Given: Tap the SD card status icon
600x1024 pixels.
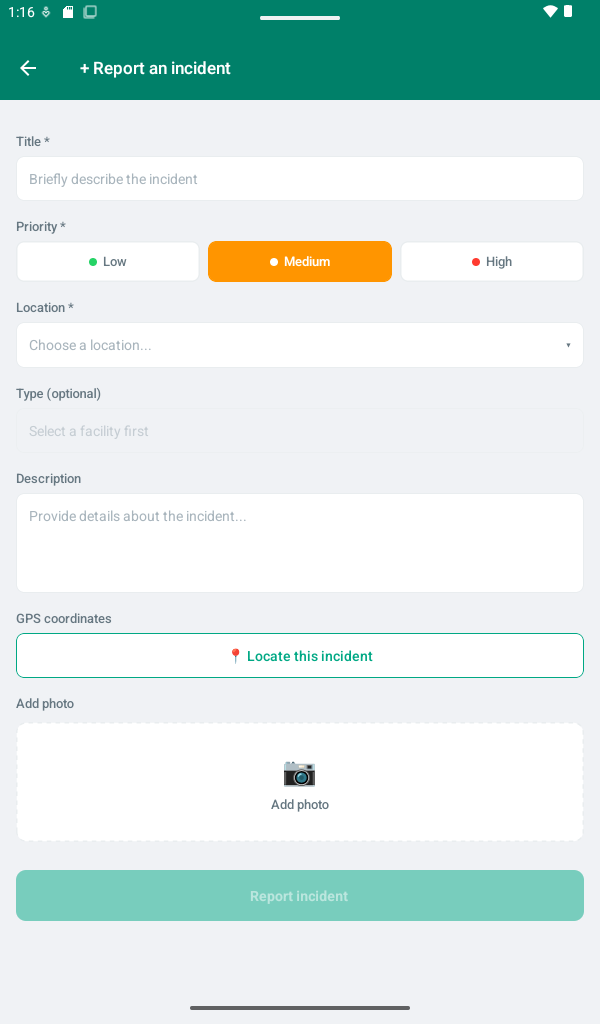Looking at the screenshot, I should (68, 12).
